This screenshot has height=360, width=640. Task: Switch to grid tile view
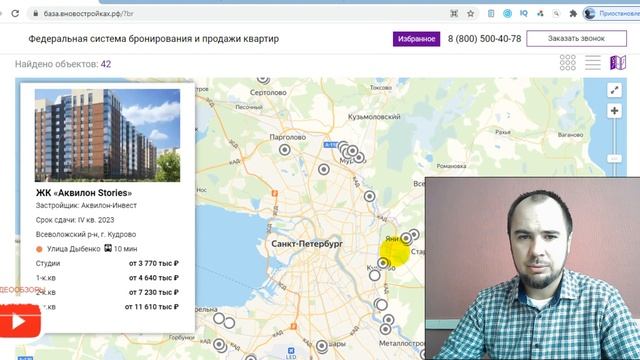coord(568,62)
